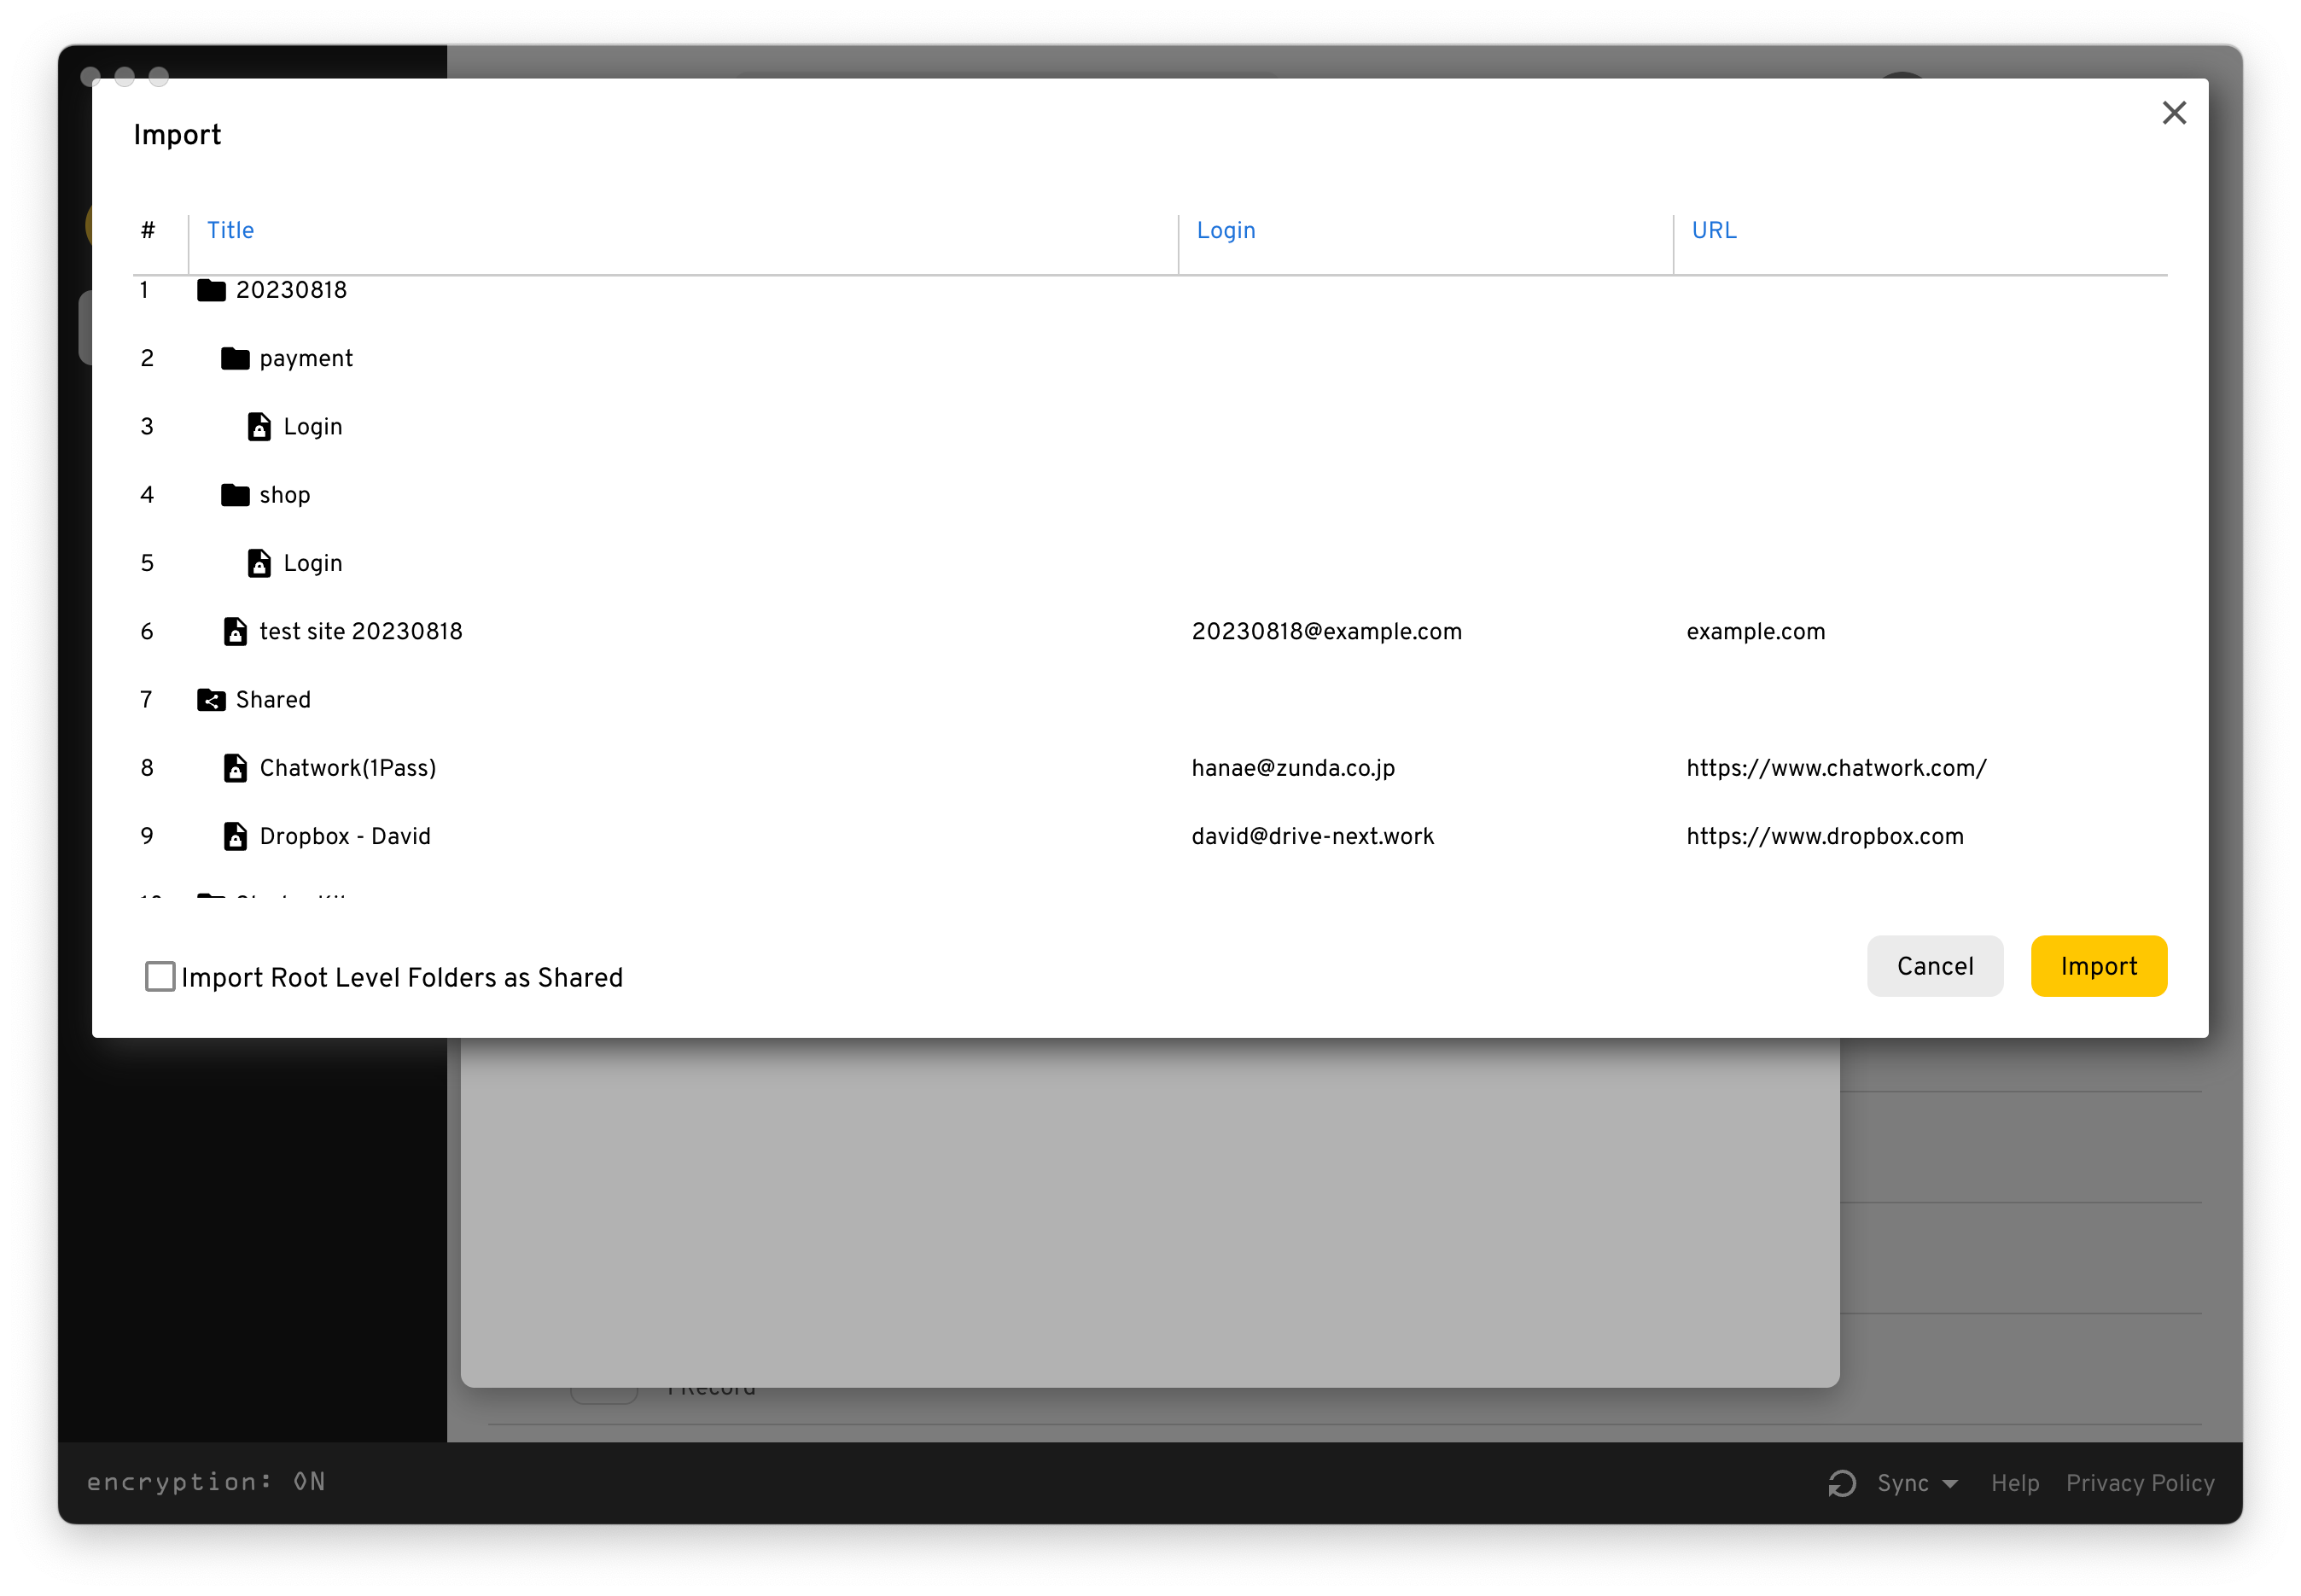Close the Import dialog with X
The width and height of the screenshot is (2301, 1596).
(x=2173, y=113)
